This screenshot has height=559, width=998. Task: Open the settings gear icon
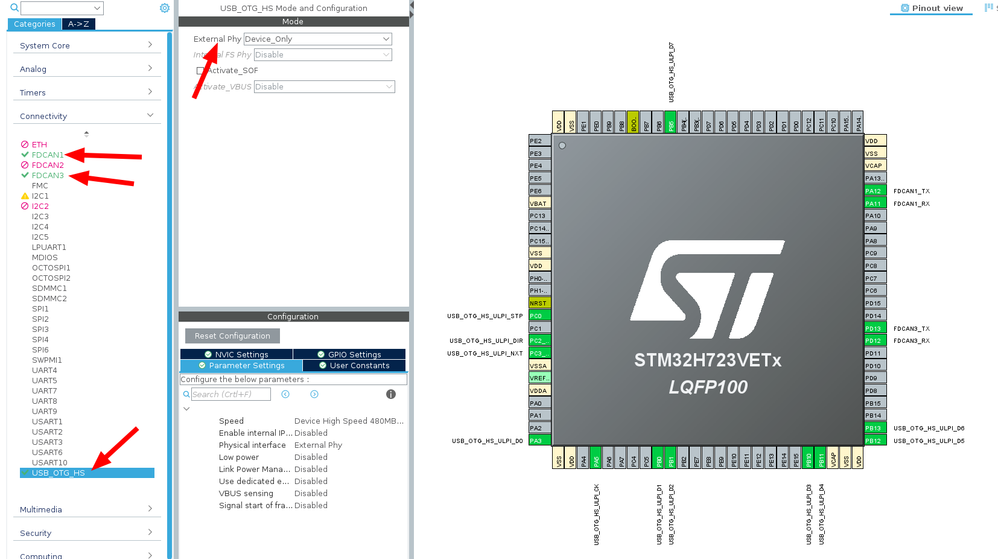(164, 8)
